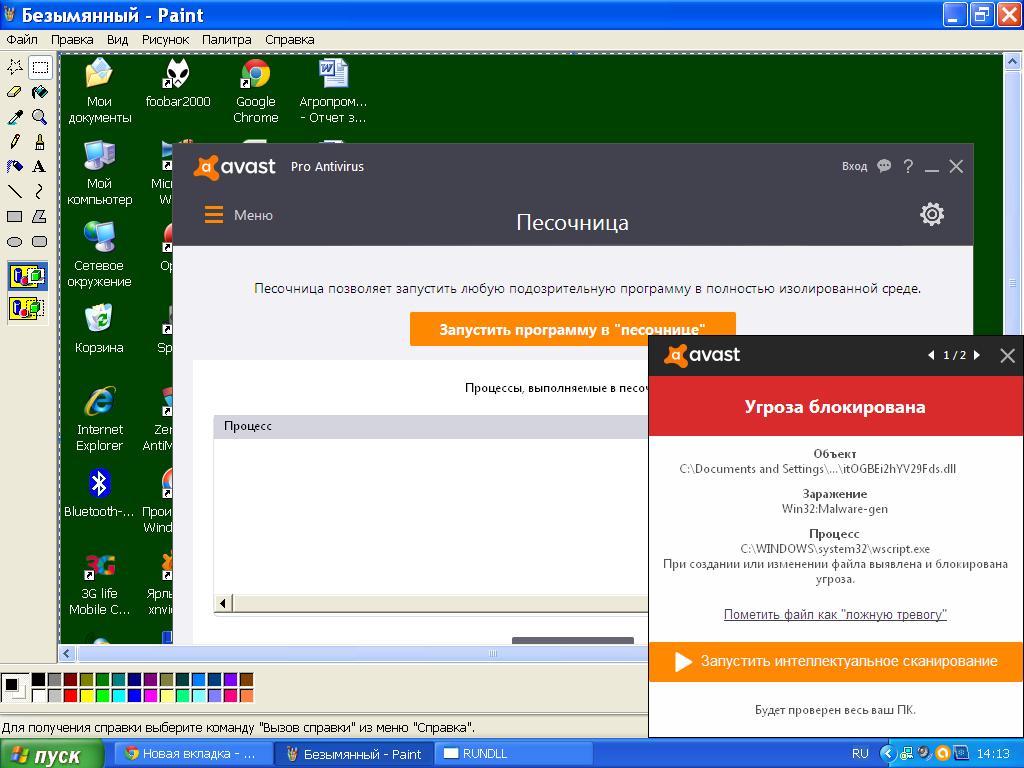Open the Рисунок menu
The height and width of the screenshot is (768, 1024).
[x=165, y=40]
